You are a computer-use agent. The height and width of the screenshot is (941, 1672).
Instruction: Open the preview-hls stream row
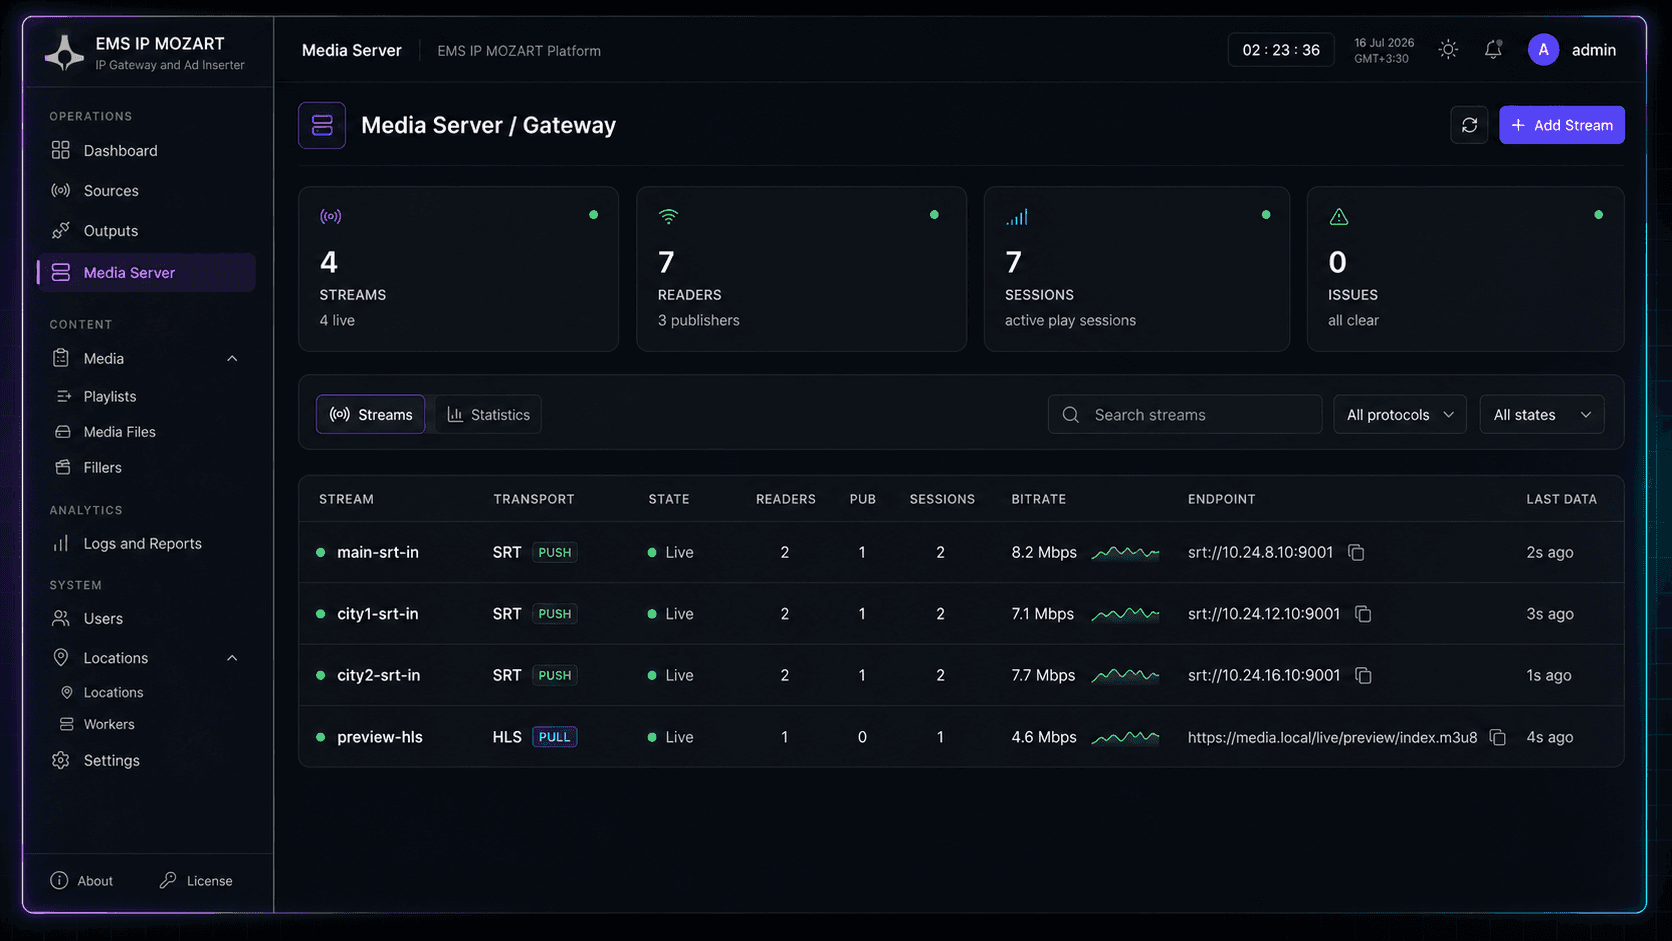pyautogui.click(x=961, y=737)
